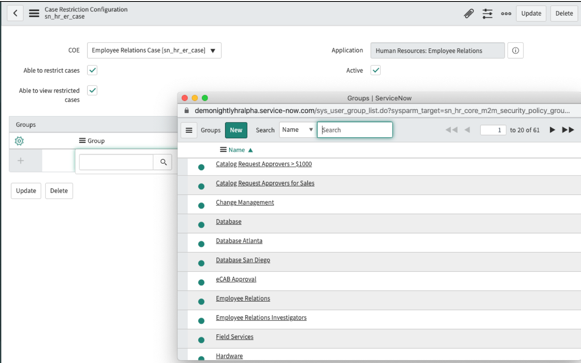Click green dot beside Catalog Request Approvers for Sales
The image size is (581, 363).
[201, 186]
